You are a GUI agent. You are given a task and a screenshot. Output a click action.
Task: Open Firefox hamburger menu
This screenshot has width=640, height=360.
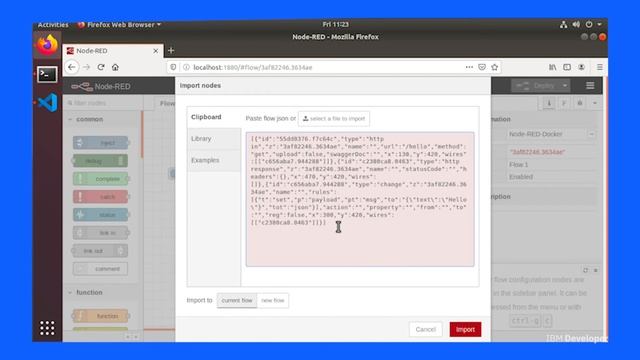click(x=600, y=67)
